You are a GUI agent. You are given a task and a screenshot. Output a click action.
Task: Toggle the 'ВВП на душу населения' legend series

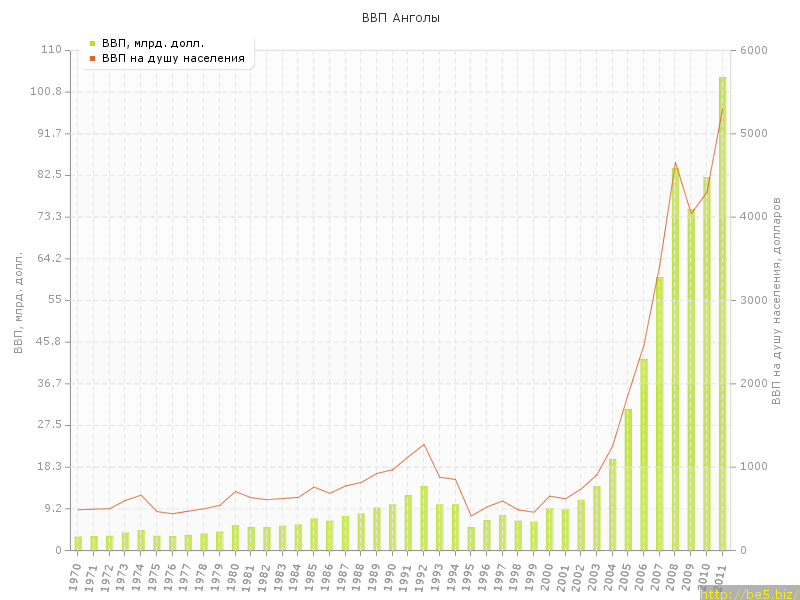[174, 58]
